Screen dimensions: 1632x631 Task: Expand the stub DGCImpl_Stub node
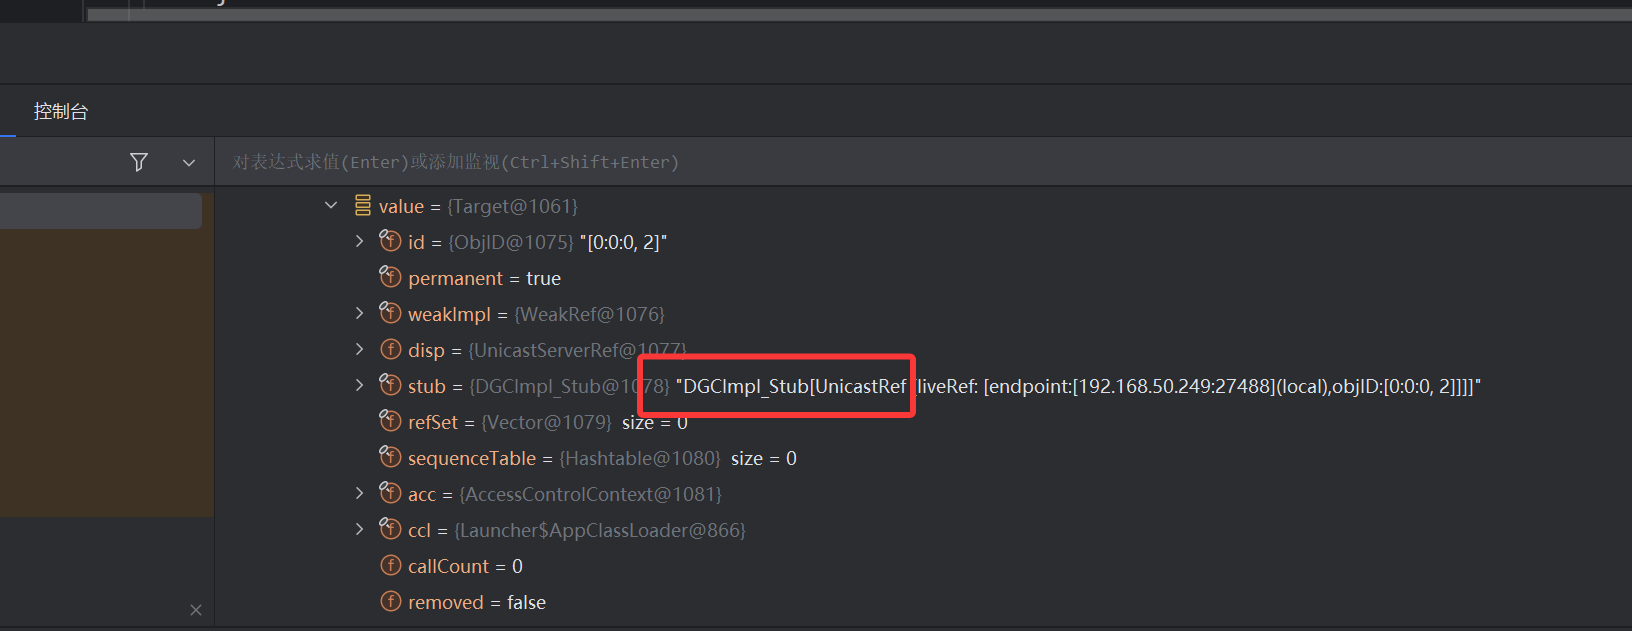(360, 386)
